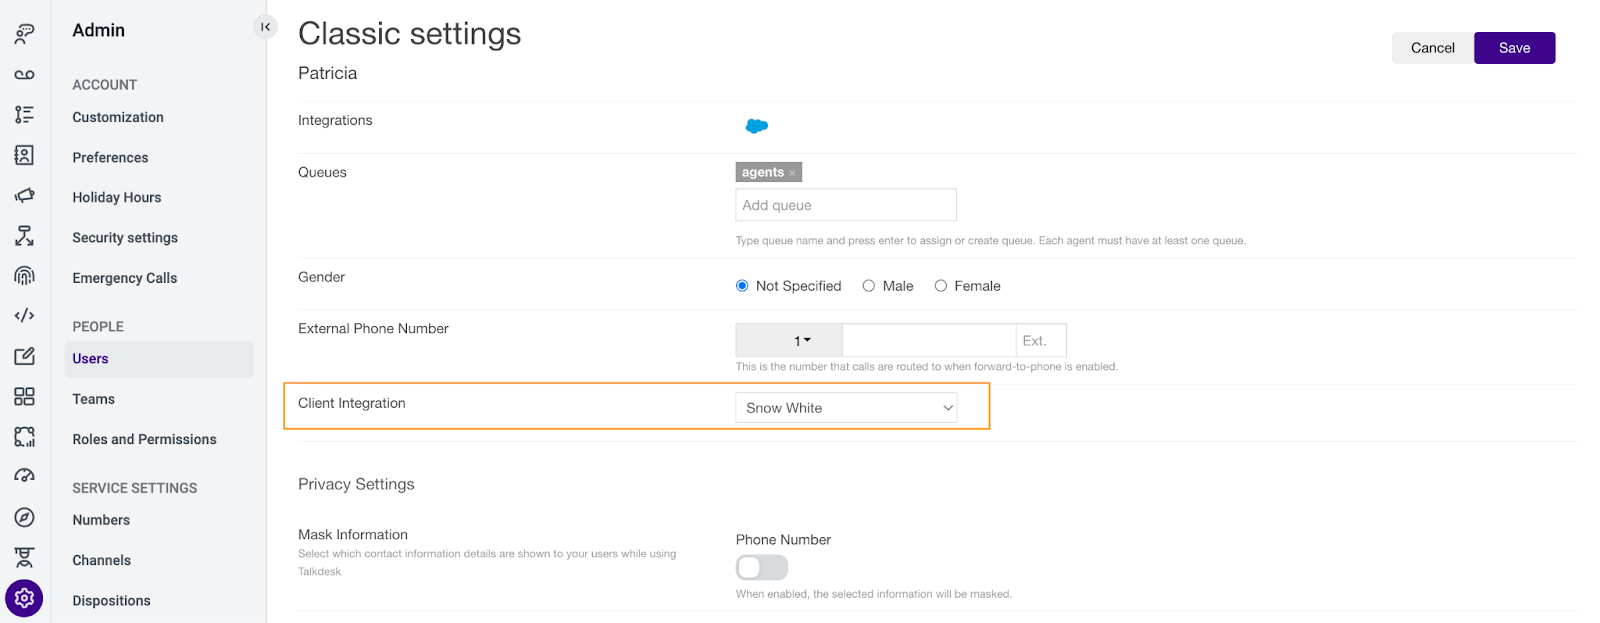Open the megaphone campaigns icon
Viewport: 1600px width, 623px height.
[x=24, y=195]
